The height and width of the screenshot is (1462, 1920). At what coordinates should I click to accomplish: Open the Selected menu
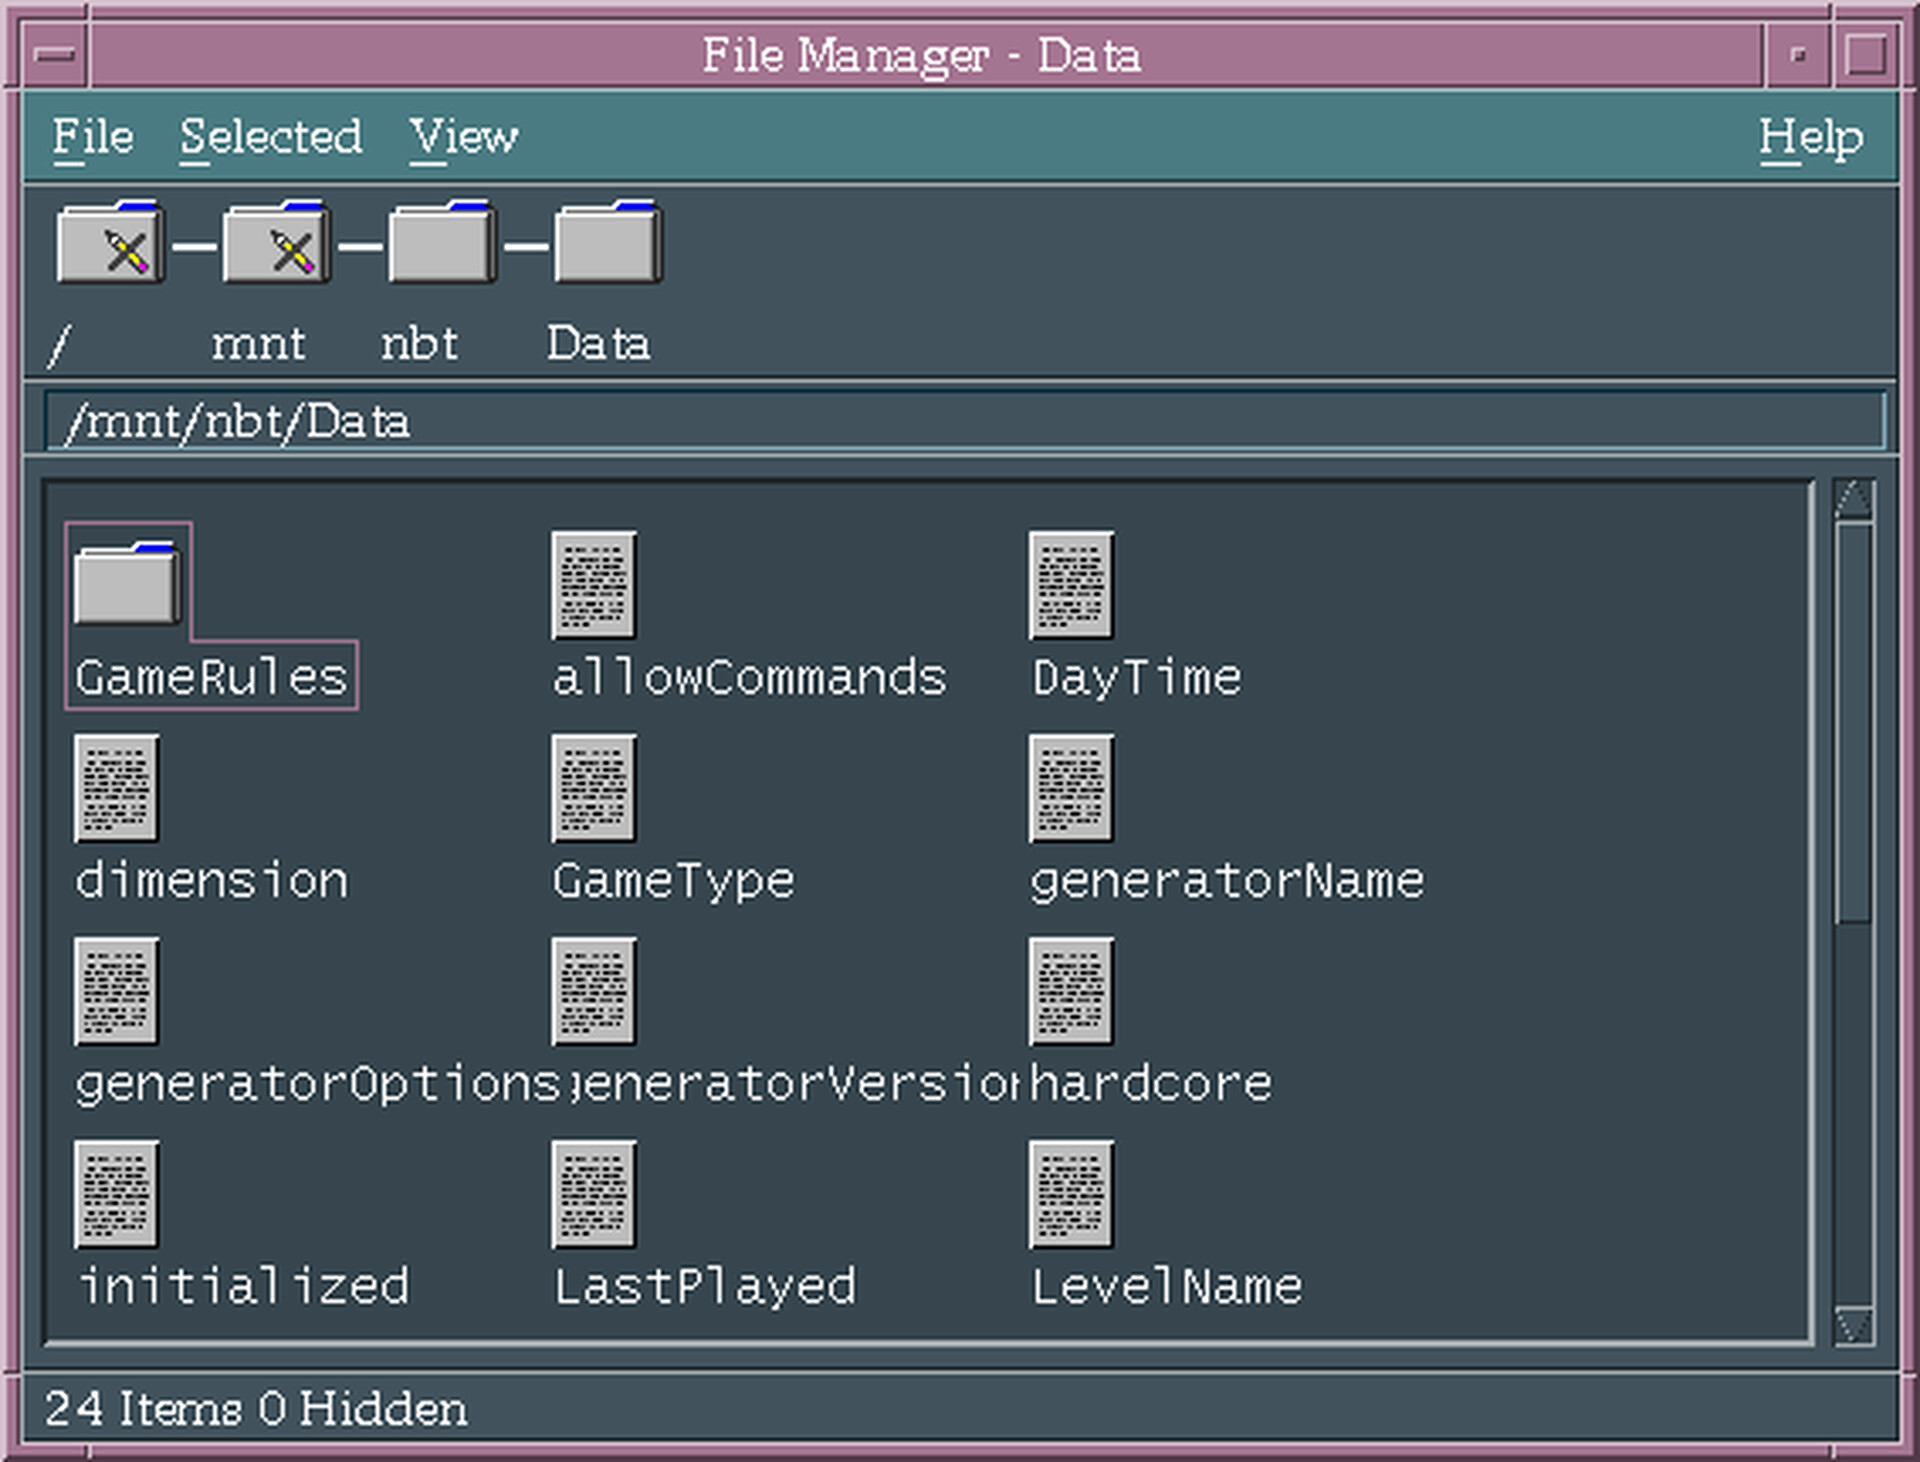[x=271, y=137]
